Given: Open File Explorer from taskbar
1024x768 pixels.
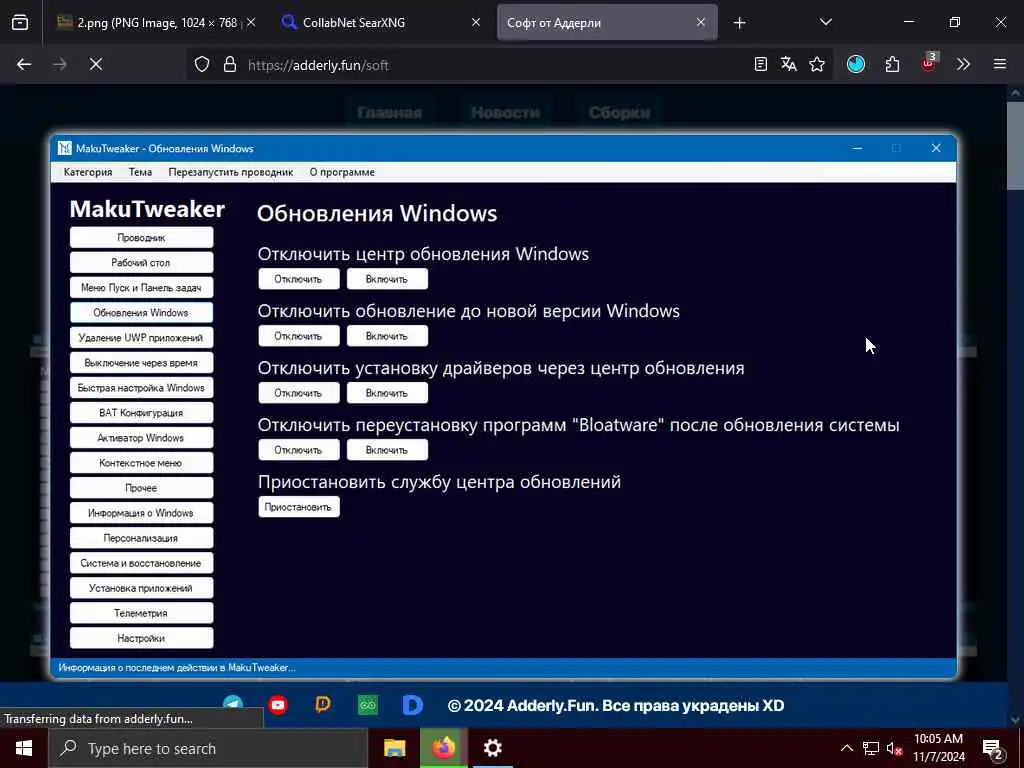Looking at the screenshot, I should 394,748.
